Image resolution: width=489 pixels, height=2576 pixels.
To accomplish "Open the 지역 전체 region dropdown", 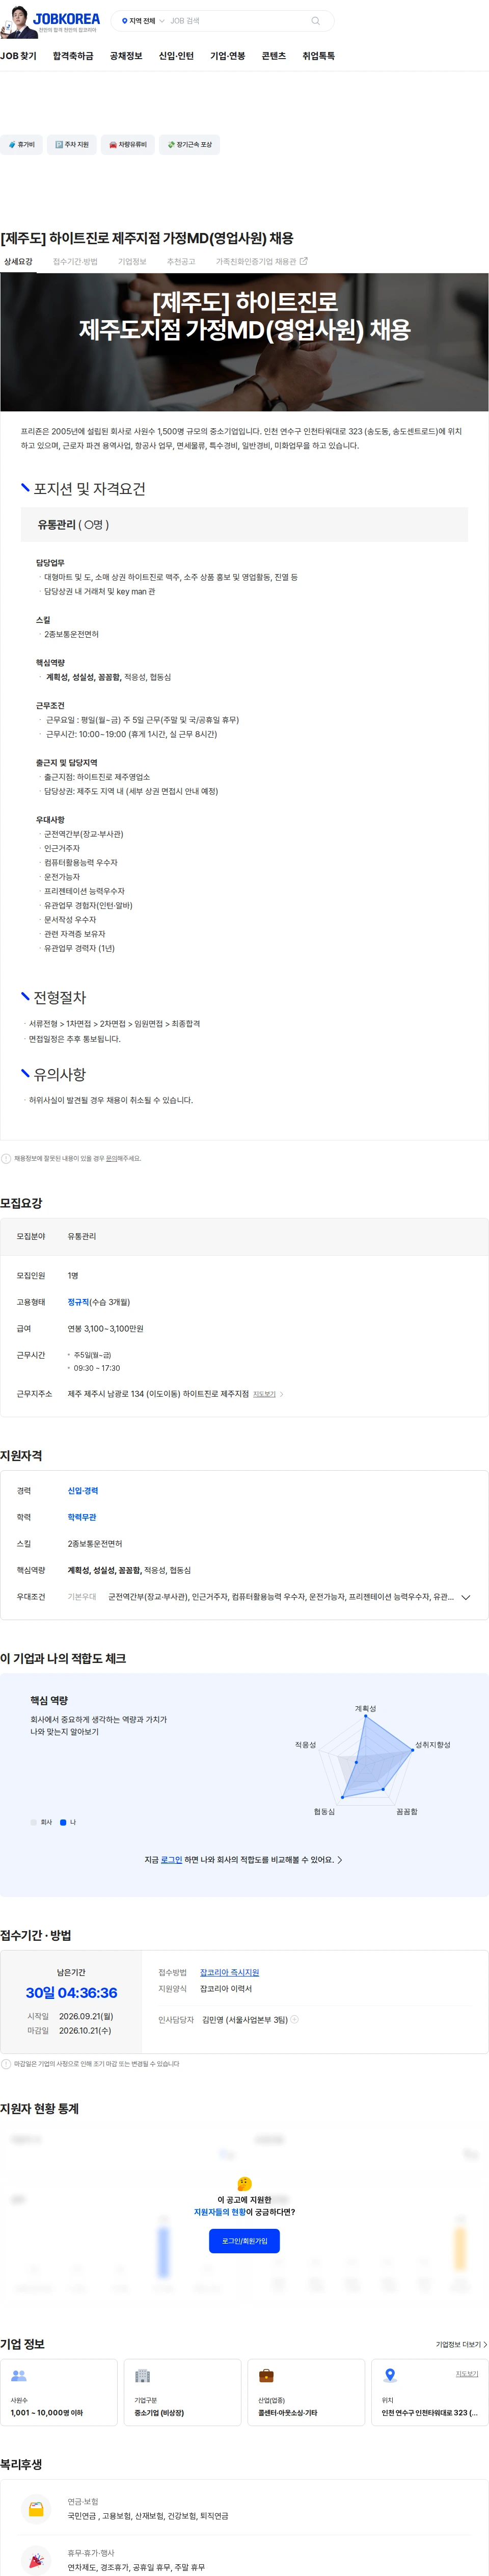I will point(142,21).
